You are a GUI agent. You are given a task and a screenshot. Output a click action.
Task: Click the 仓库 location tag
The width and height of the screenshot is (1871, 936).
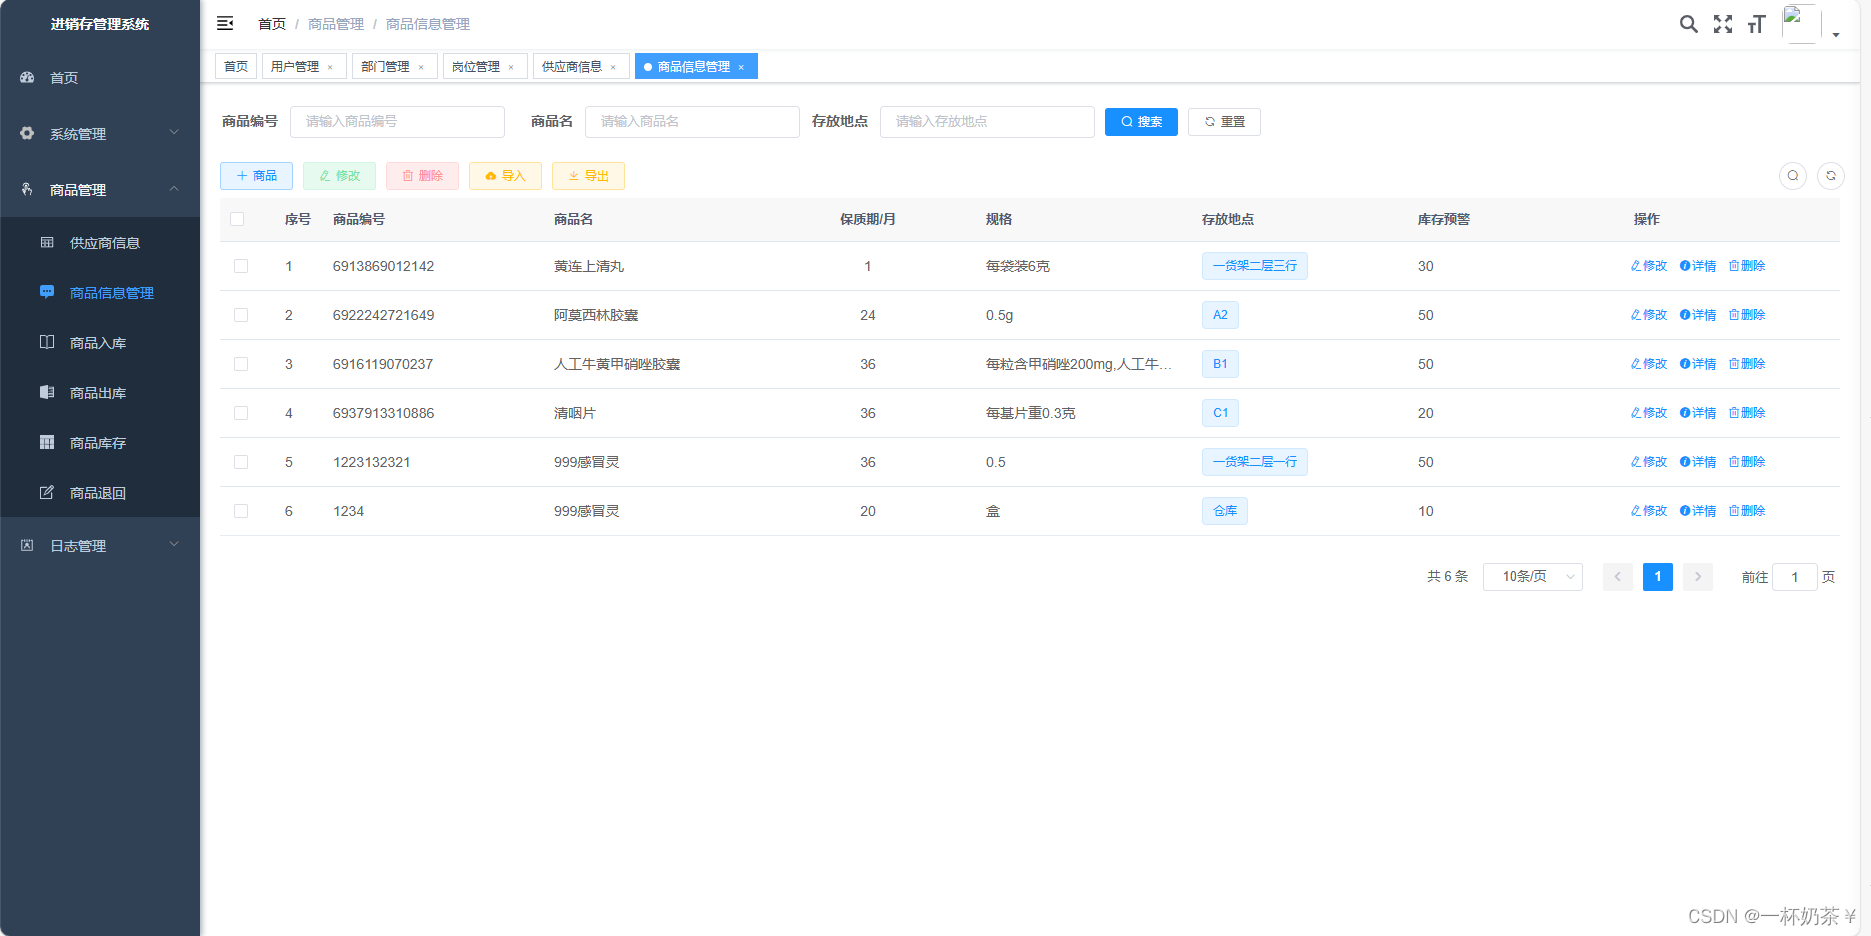1225,511
